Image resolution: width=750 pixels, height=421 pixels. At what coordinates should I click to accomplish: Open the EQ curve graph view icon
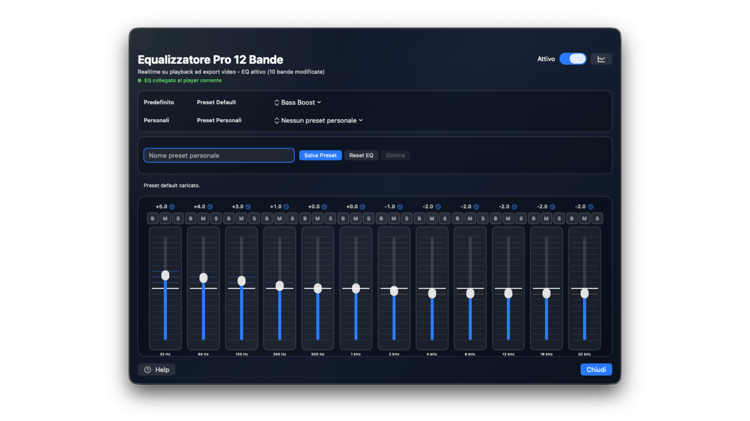pos(601,59)
